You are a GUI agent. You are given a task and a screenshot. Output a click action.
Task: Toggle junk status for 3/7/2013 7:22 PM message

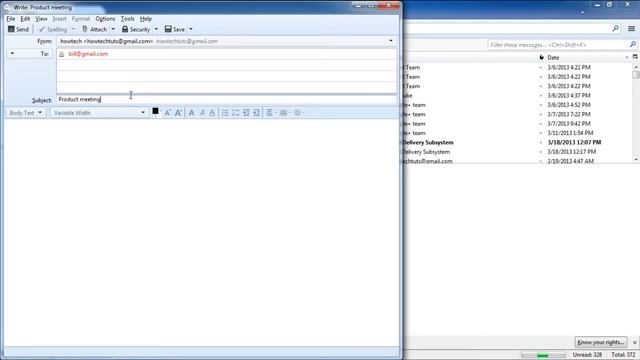[541, 114]
